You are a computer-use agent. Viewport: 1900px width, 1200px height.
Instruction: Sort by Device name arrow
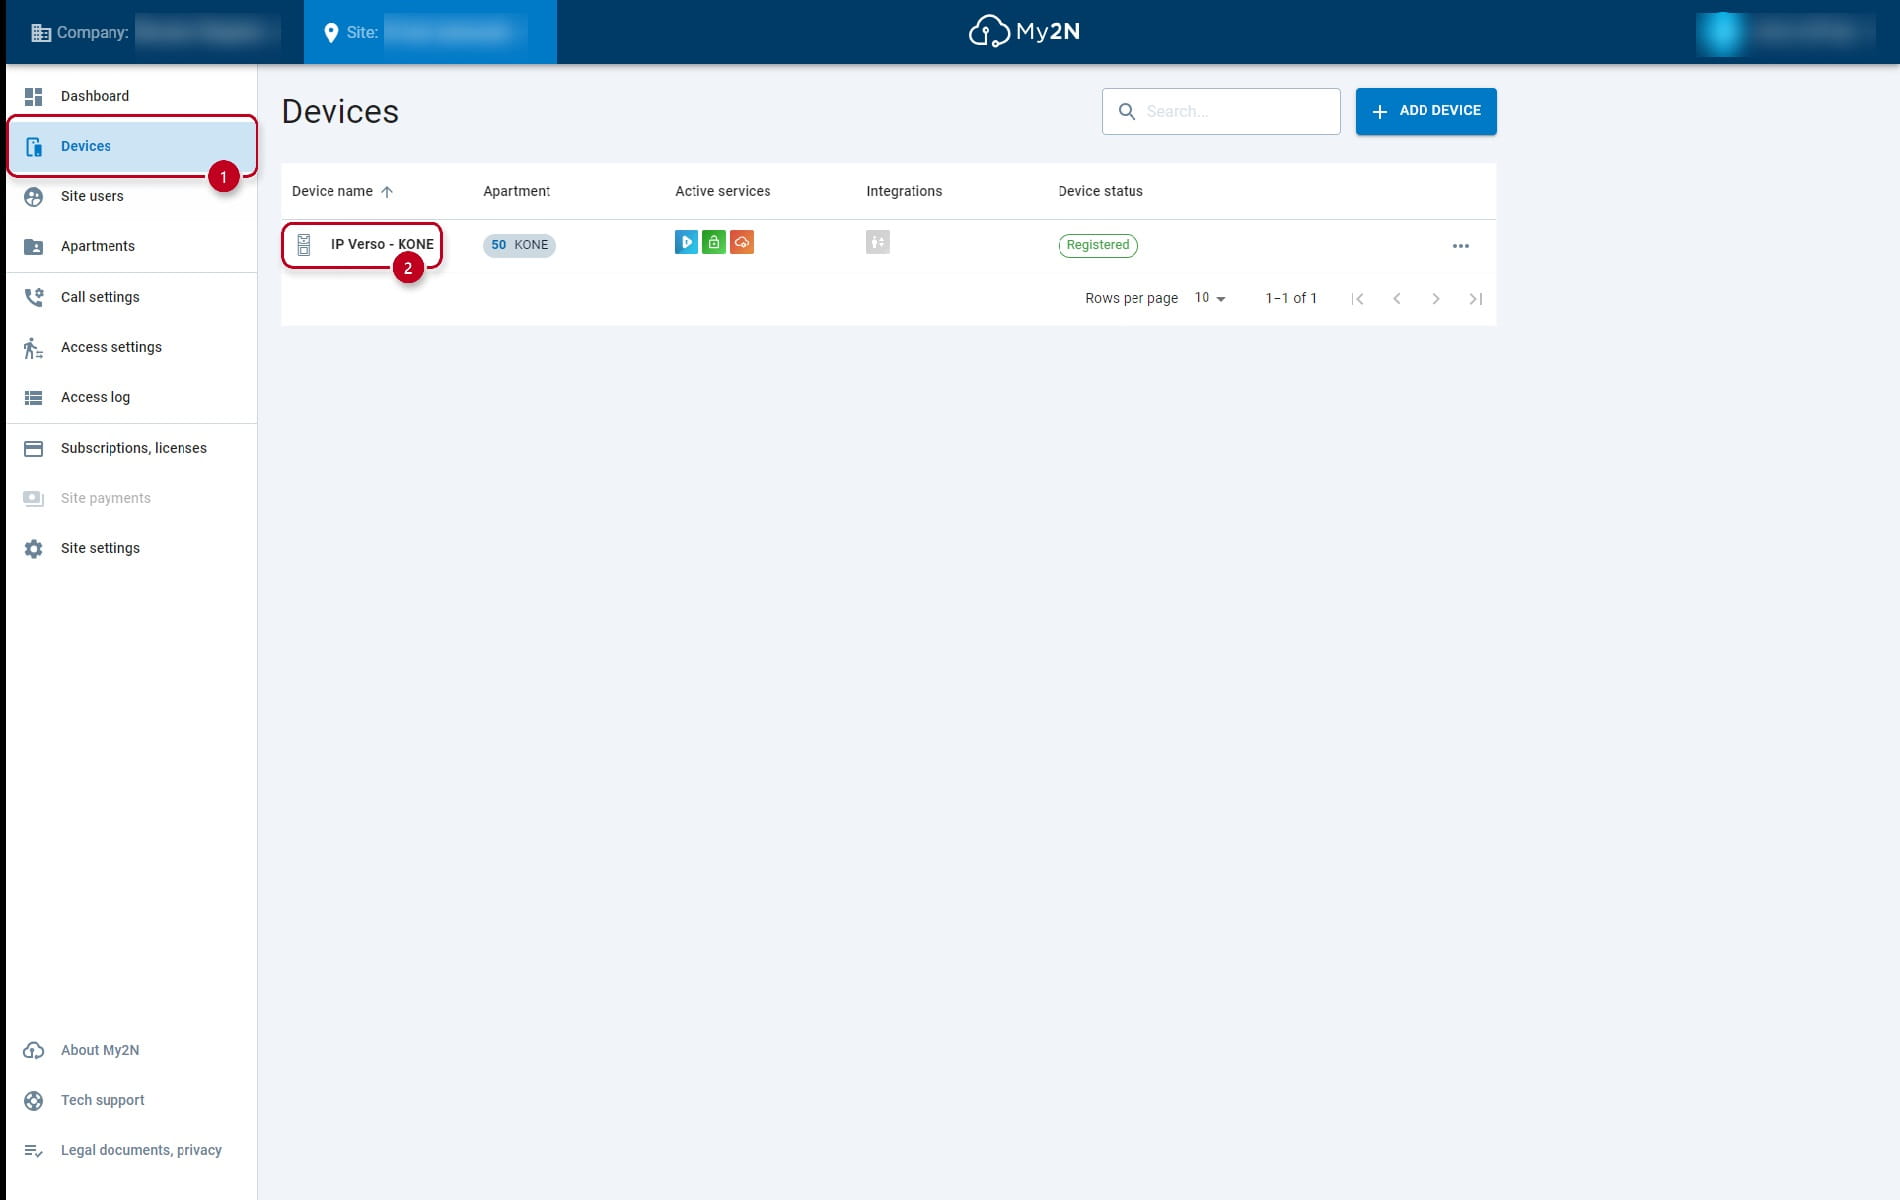[387, 192]
